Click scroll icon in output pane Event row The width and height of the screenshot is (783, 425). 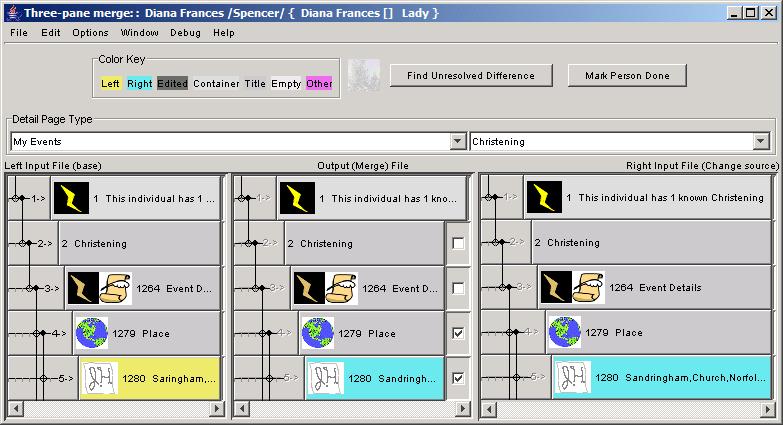(341, 288)
